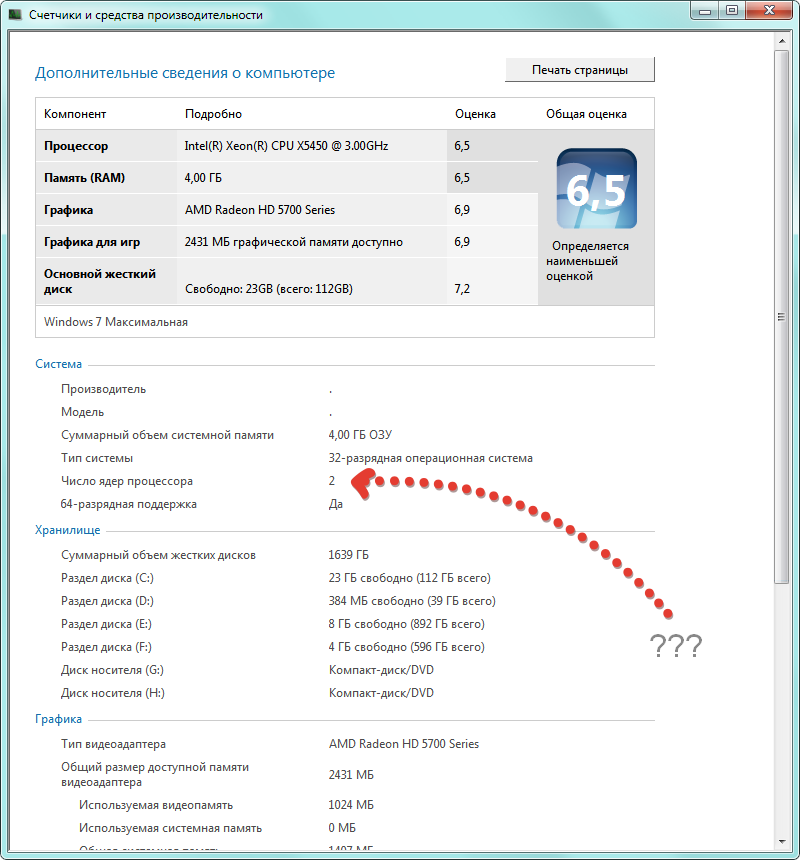Click the 32-разрядная операционная система value

click(x=430, y=458)
